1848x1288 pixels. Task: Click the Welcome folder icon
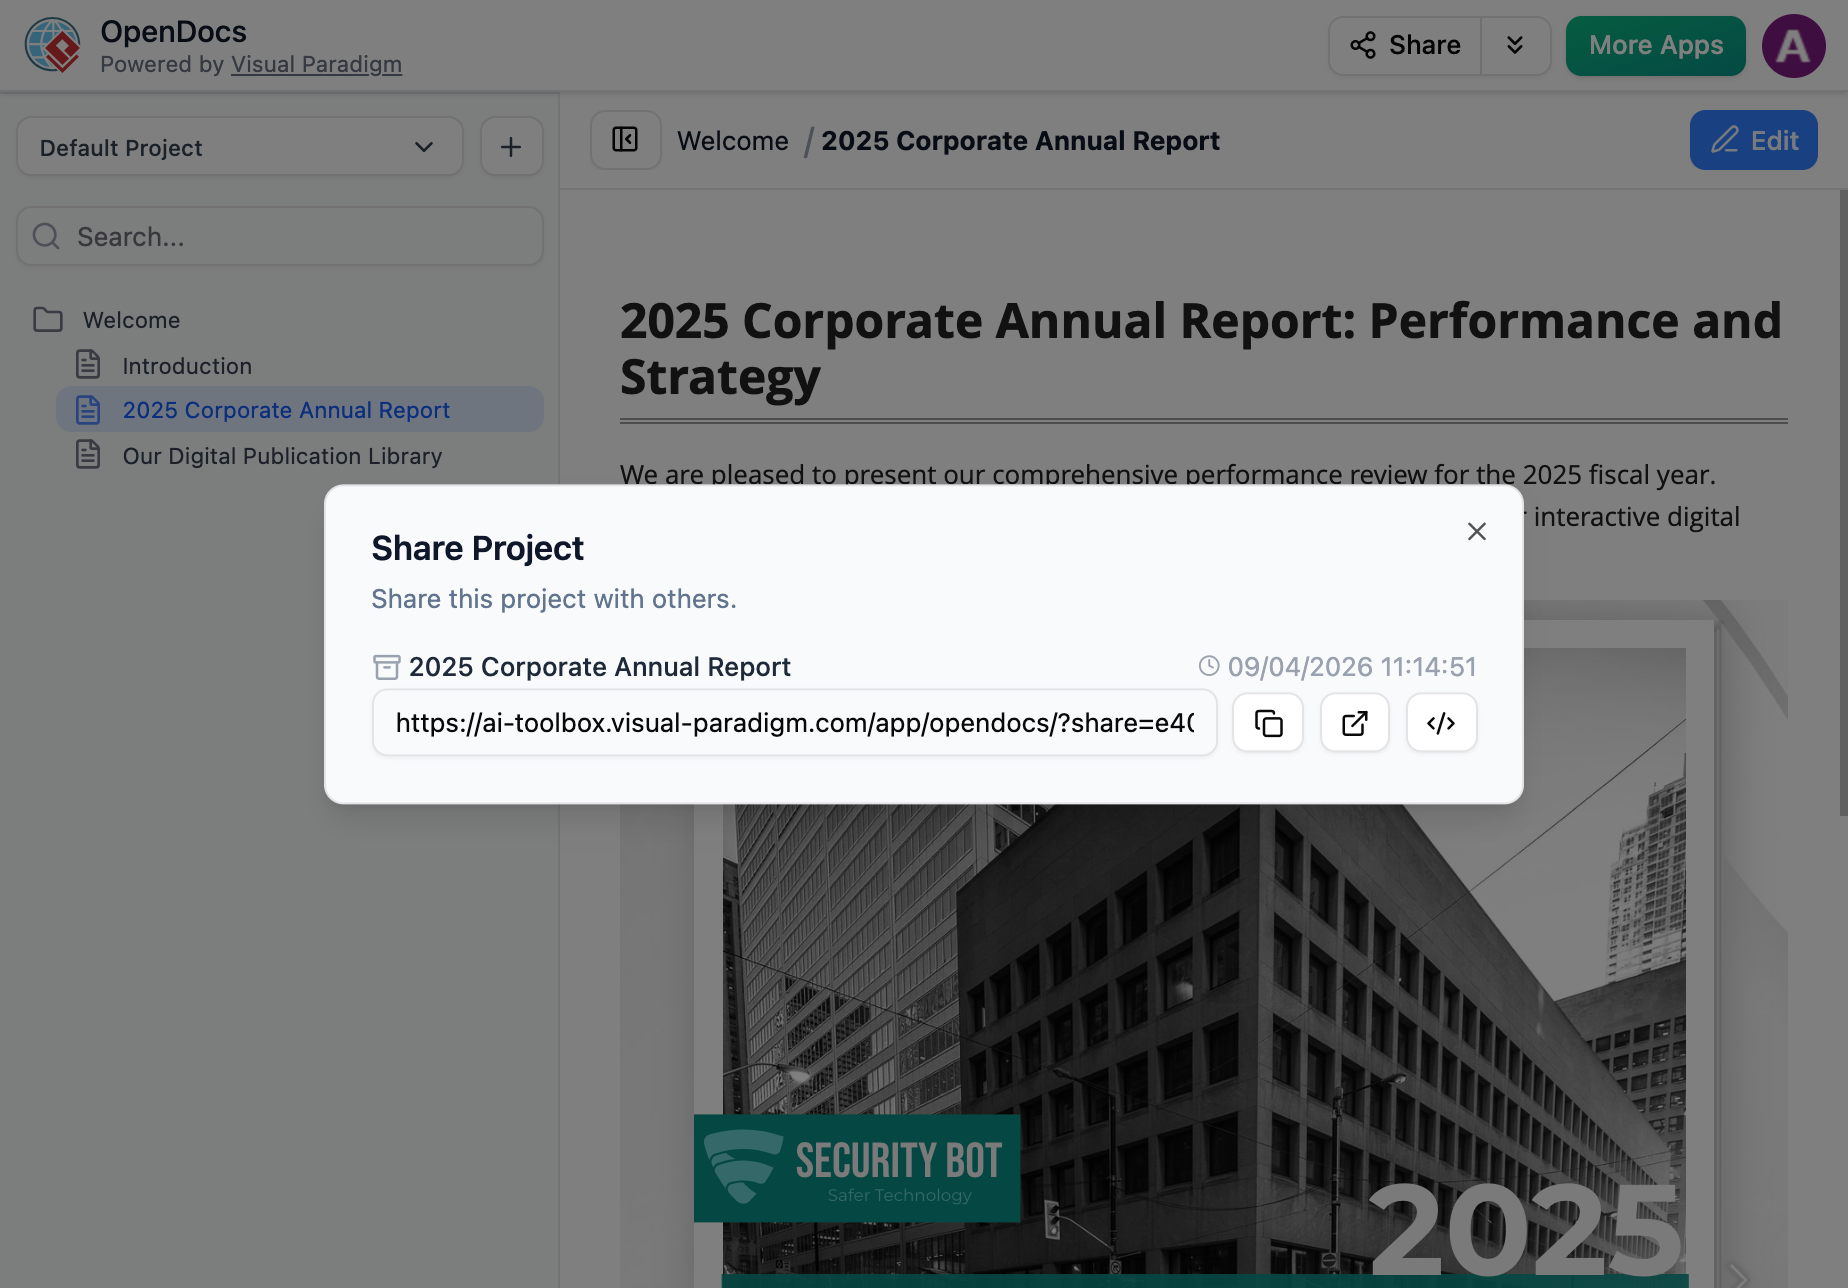tap(47, 319)
